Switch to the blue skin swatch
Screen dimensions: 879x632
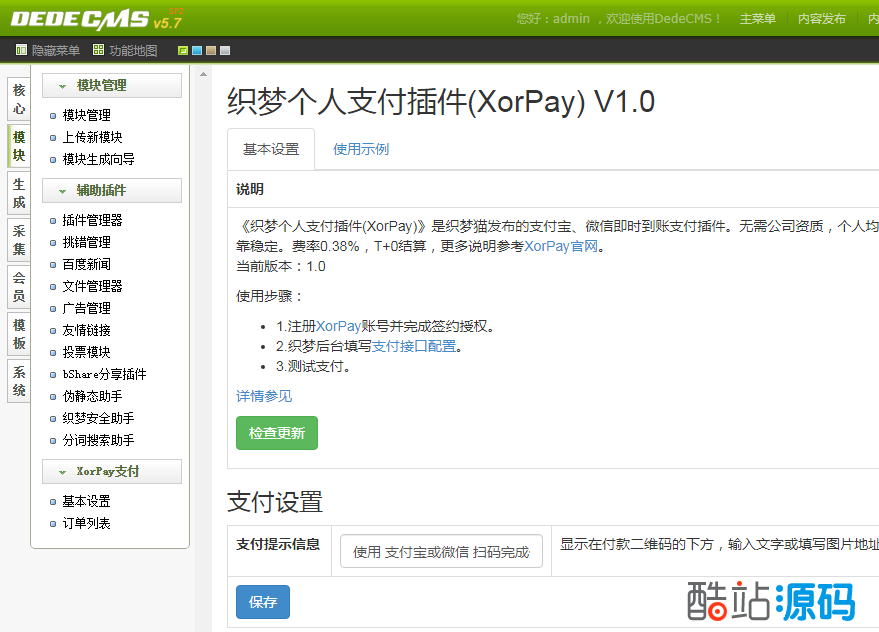click(197, 51)
